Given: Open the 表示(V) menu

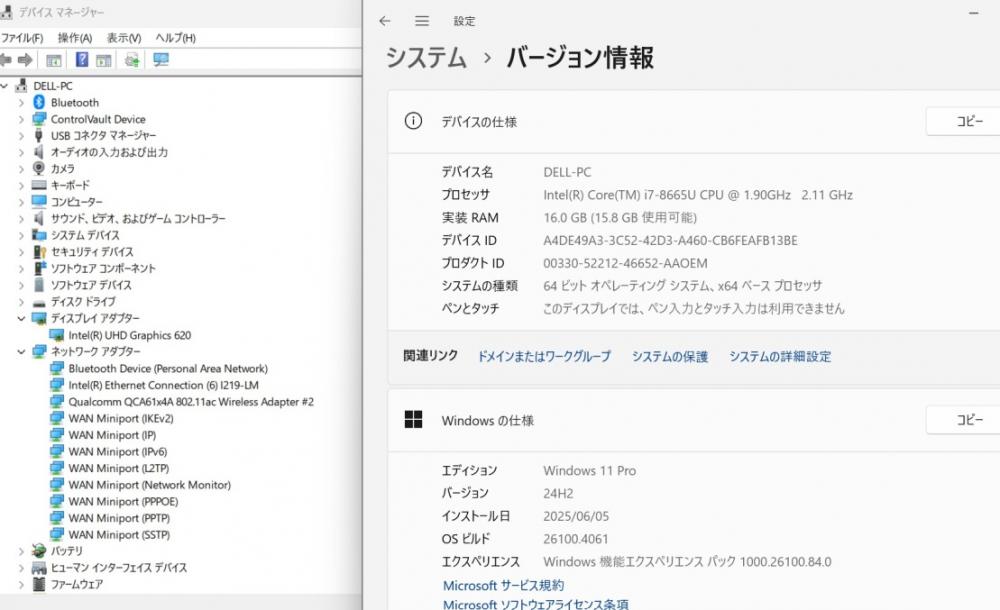Looking at the screenshot, I should tap(124, 38).
